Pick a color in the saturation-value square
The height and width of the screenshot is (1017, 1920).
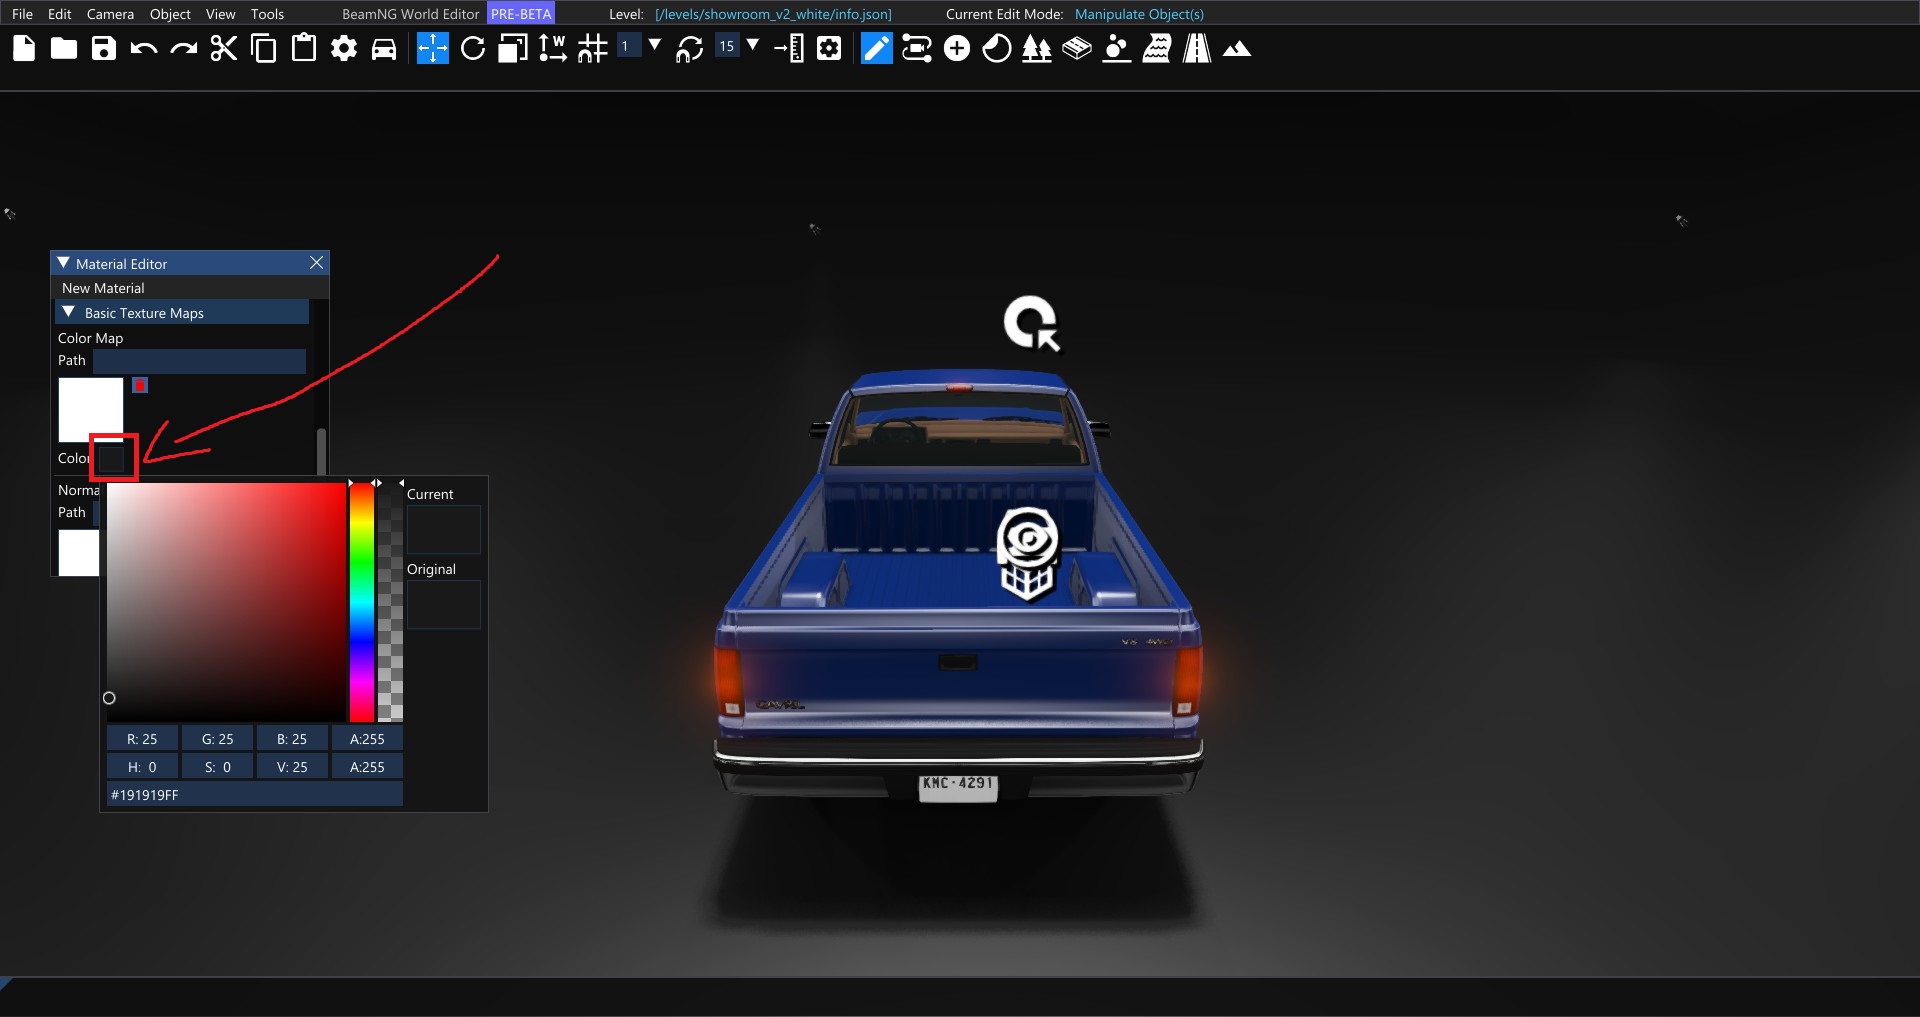pyautogui.click(x=226, y=602)
